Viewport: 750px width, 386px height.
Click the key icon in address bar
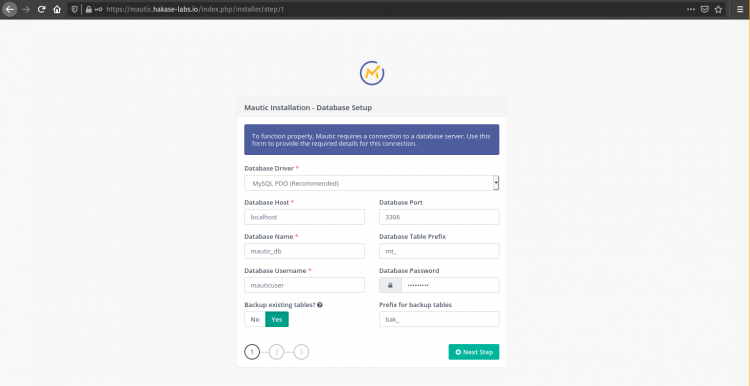[x=99, y=9]
